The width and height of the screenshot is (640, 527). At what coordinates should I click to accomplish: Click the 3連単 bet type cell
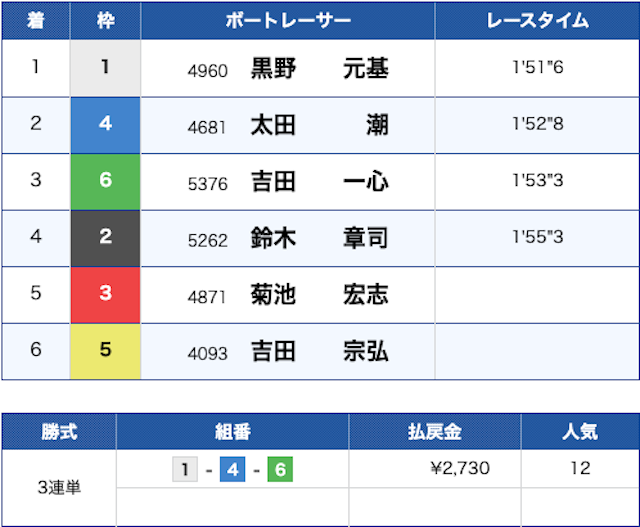(x=58, y=488)
